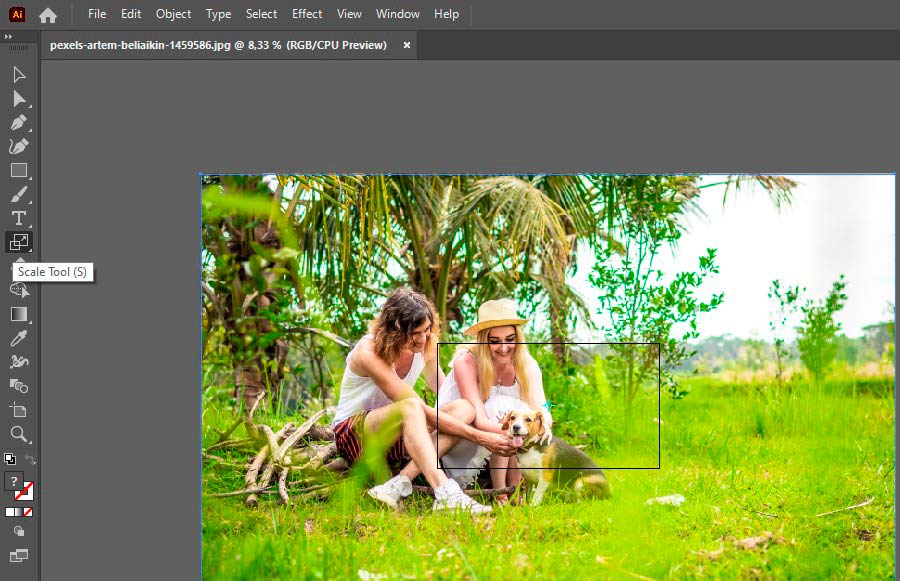Select the Rectangle tool
Image resolution: width=900 pixels, height=581 pixels.
[19, 171]
